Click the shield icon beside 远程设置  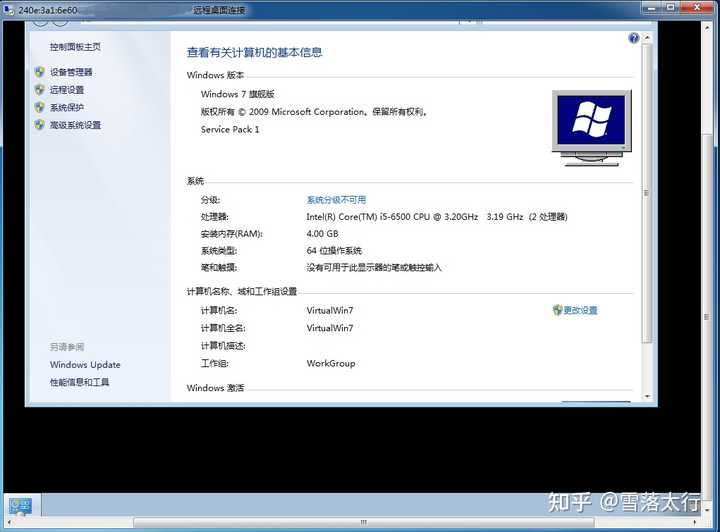pos(39,90)
